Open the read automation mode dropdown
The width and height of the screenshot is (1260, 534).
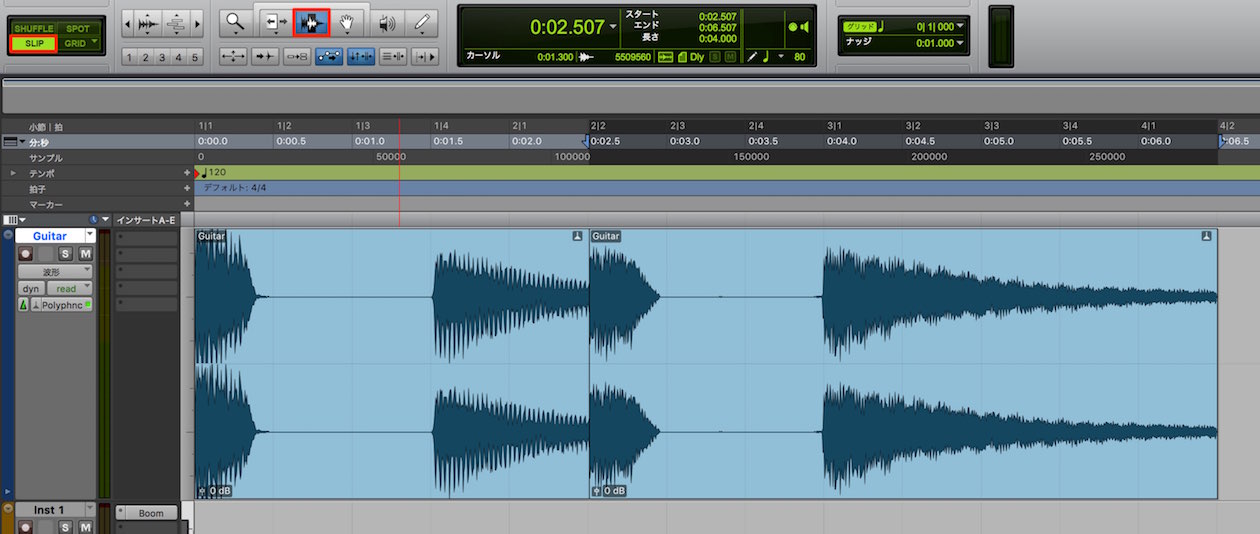pos(69,288)
